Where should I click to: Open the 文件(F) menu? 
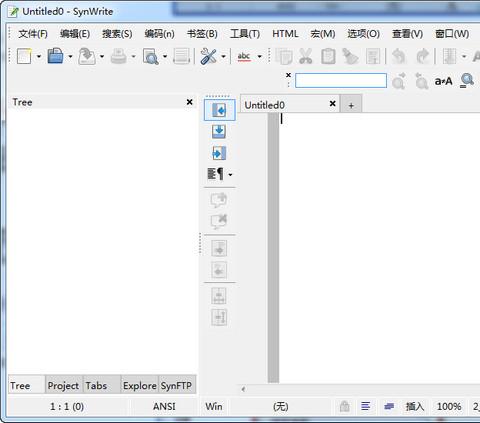[x=33, y=34]
